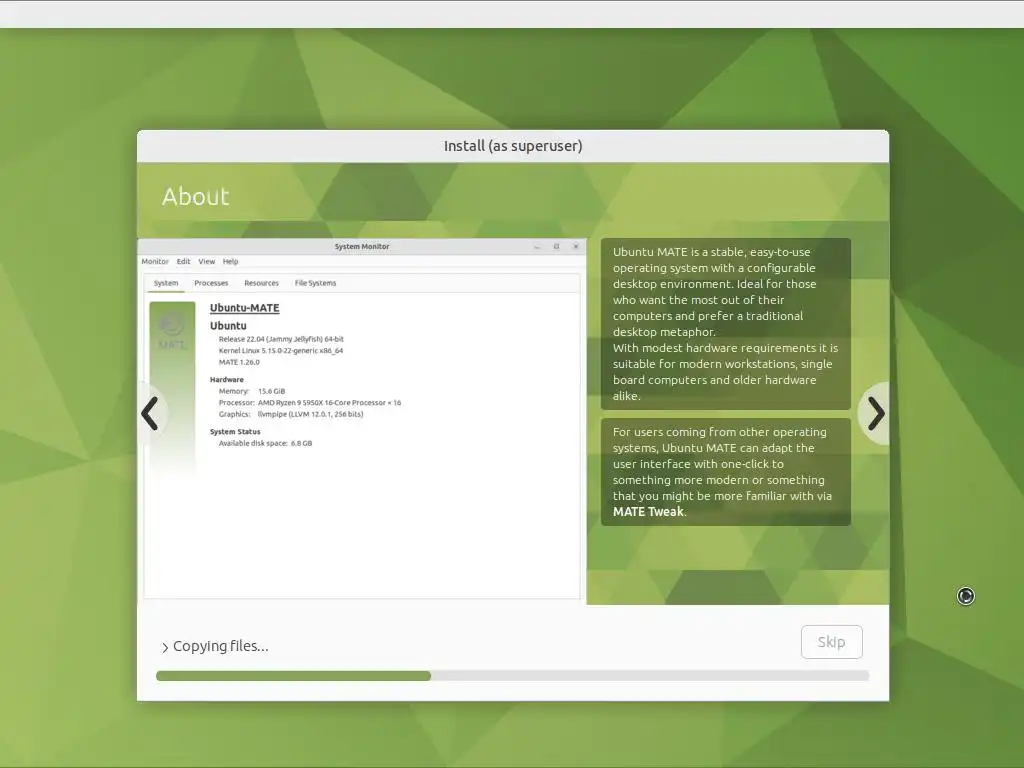Viewport: 1024px width, 768px height.
Task: Click the AMD Ryzen 9 5950X processor line
Action: (310, 402)
